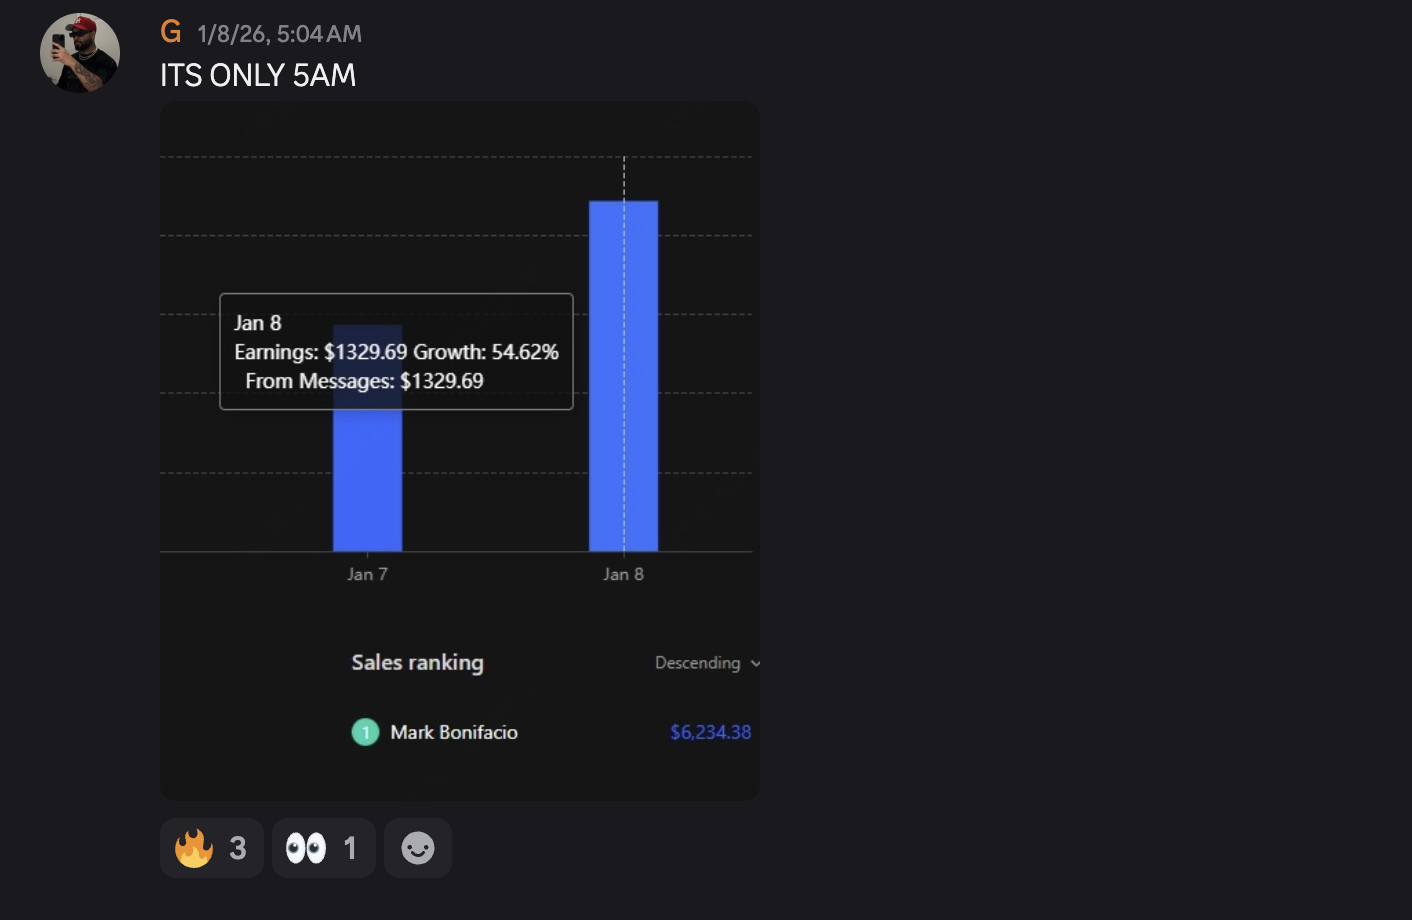Viewport: 1412px width, 920px height.
Task: Click the Jan 8 axis label
Action: point(623,574)
